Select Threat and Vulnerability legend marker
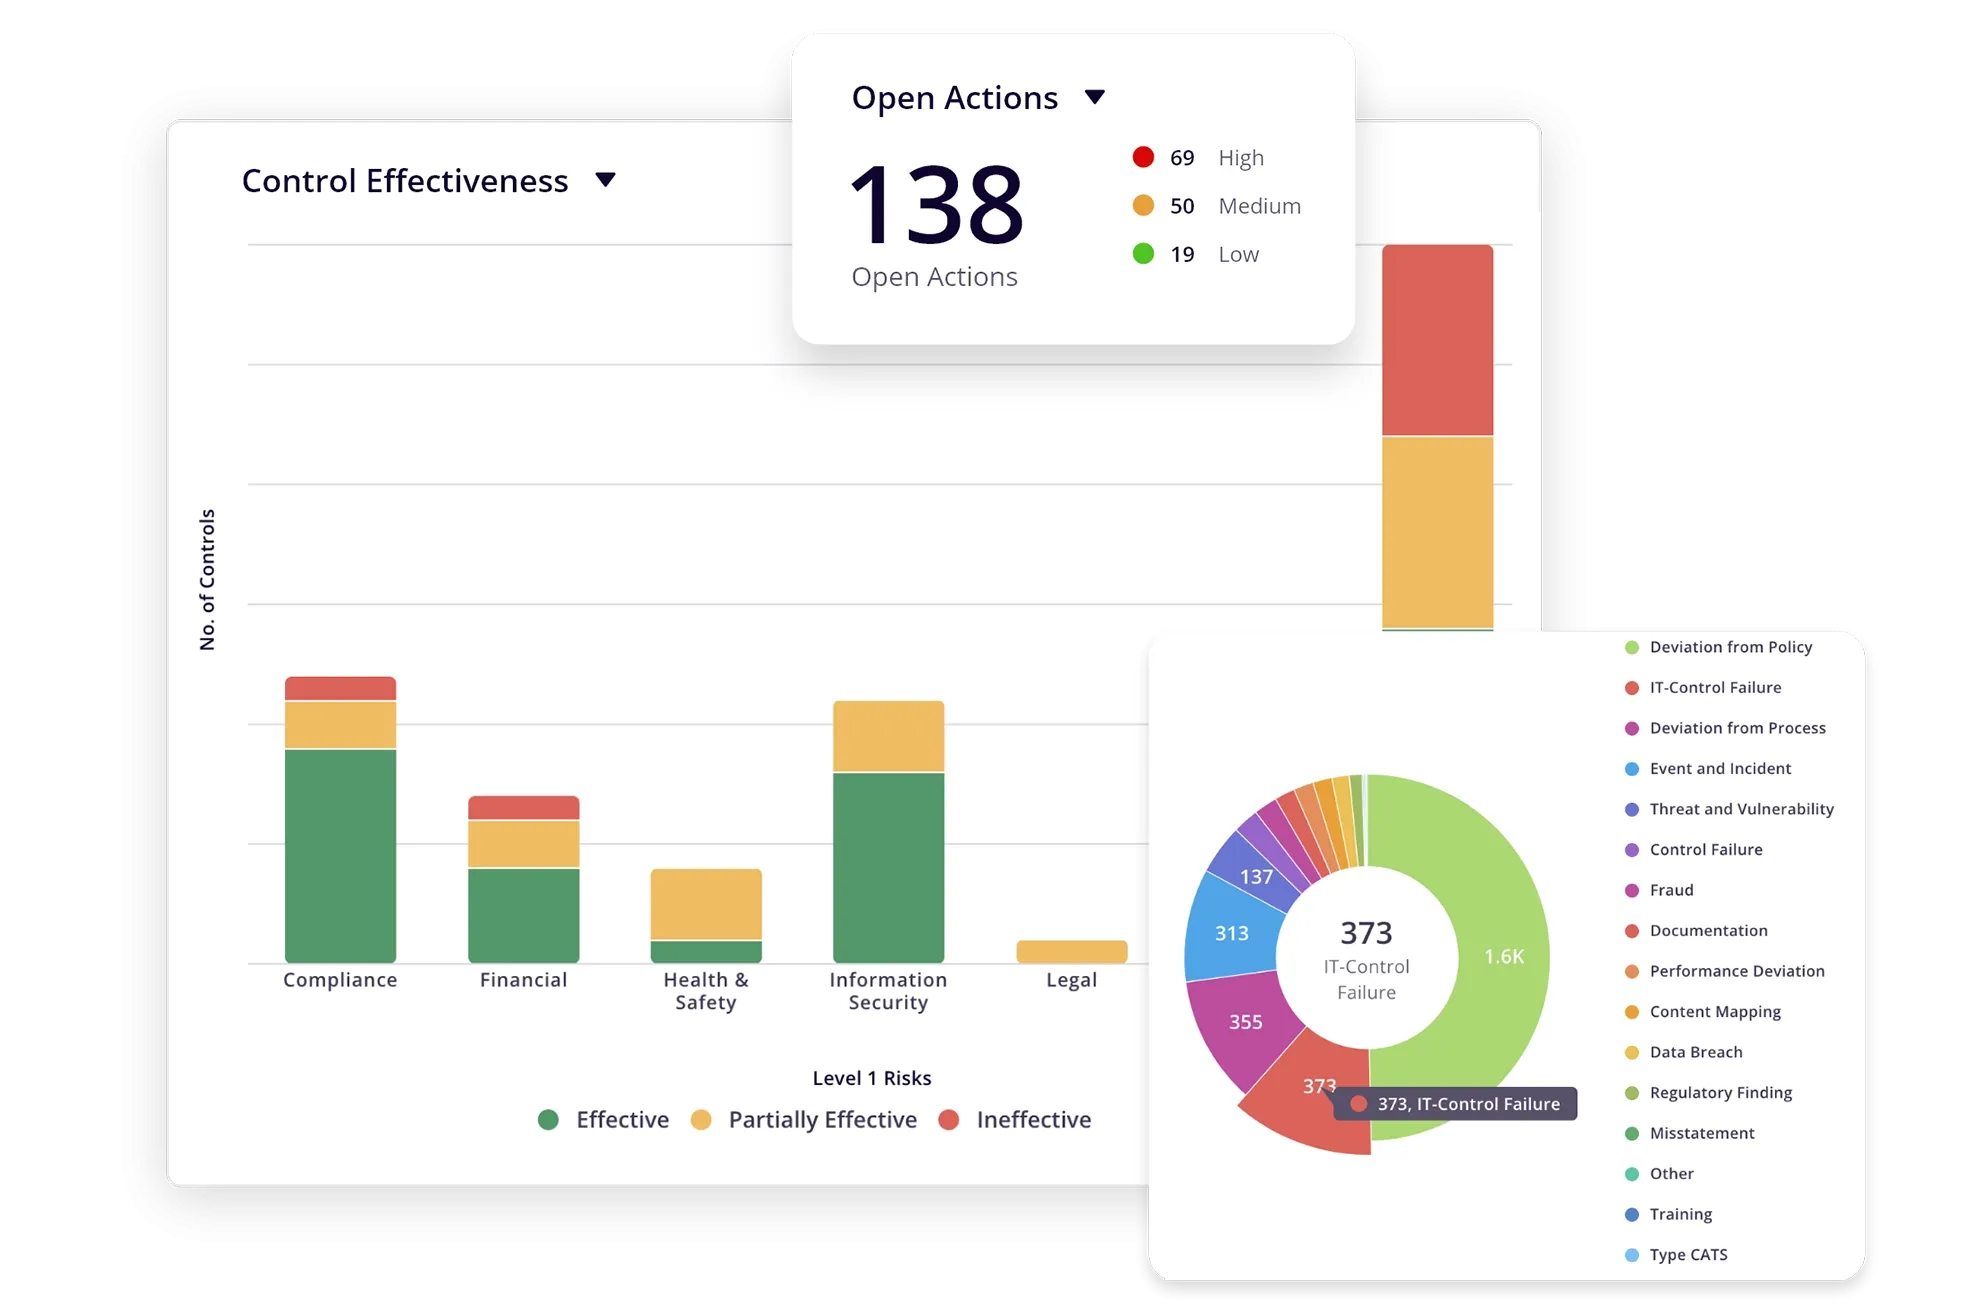Viewport: 1975px width, 1313px height. pyautogui.click(x=1632, y=809)
